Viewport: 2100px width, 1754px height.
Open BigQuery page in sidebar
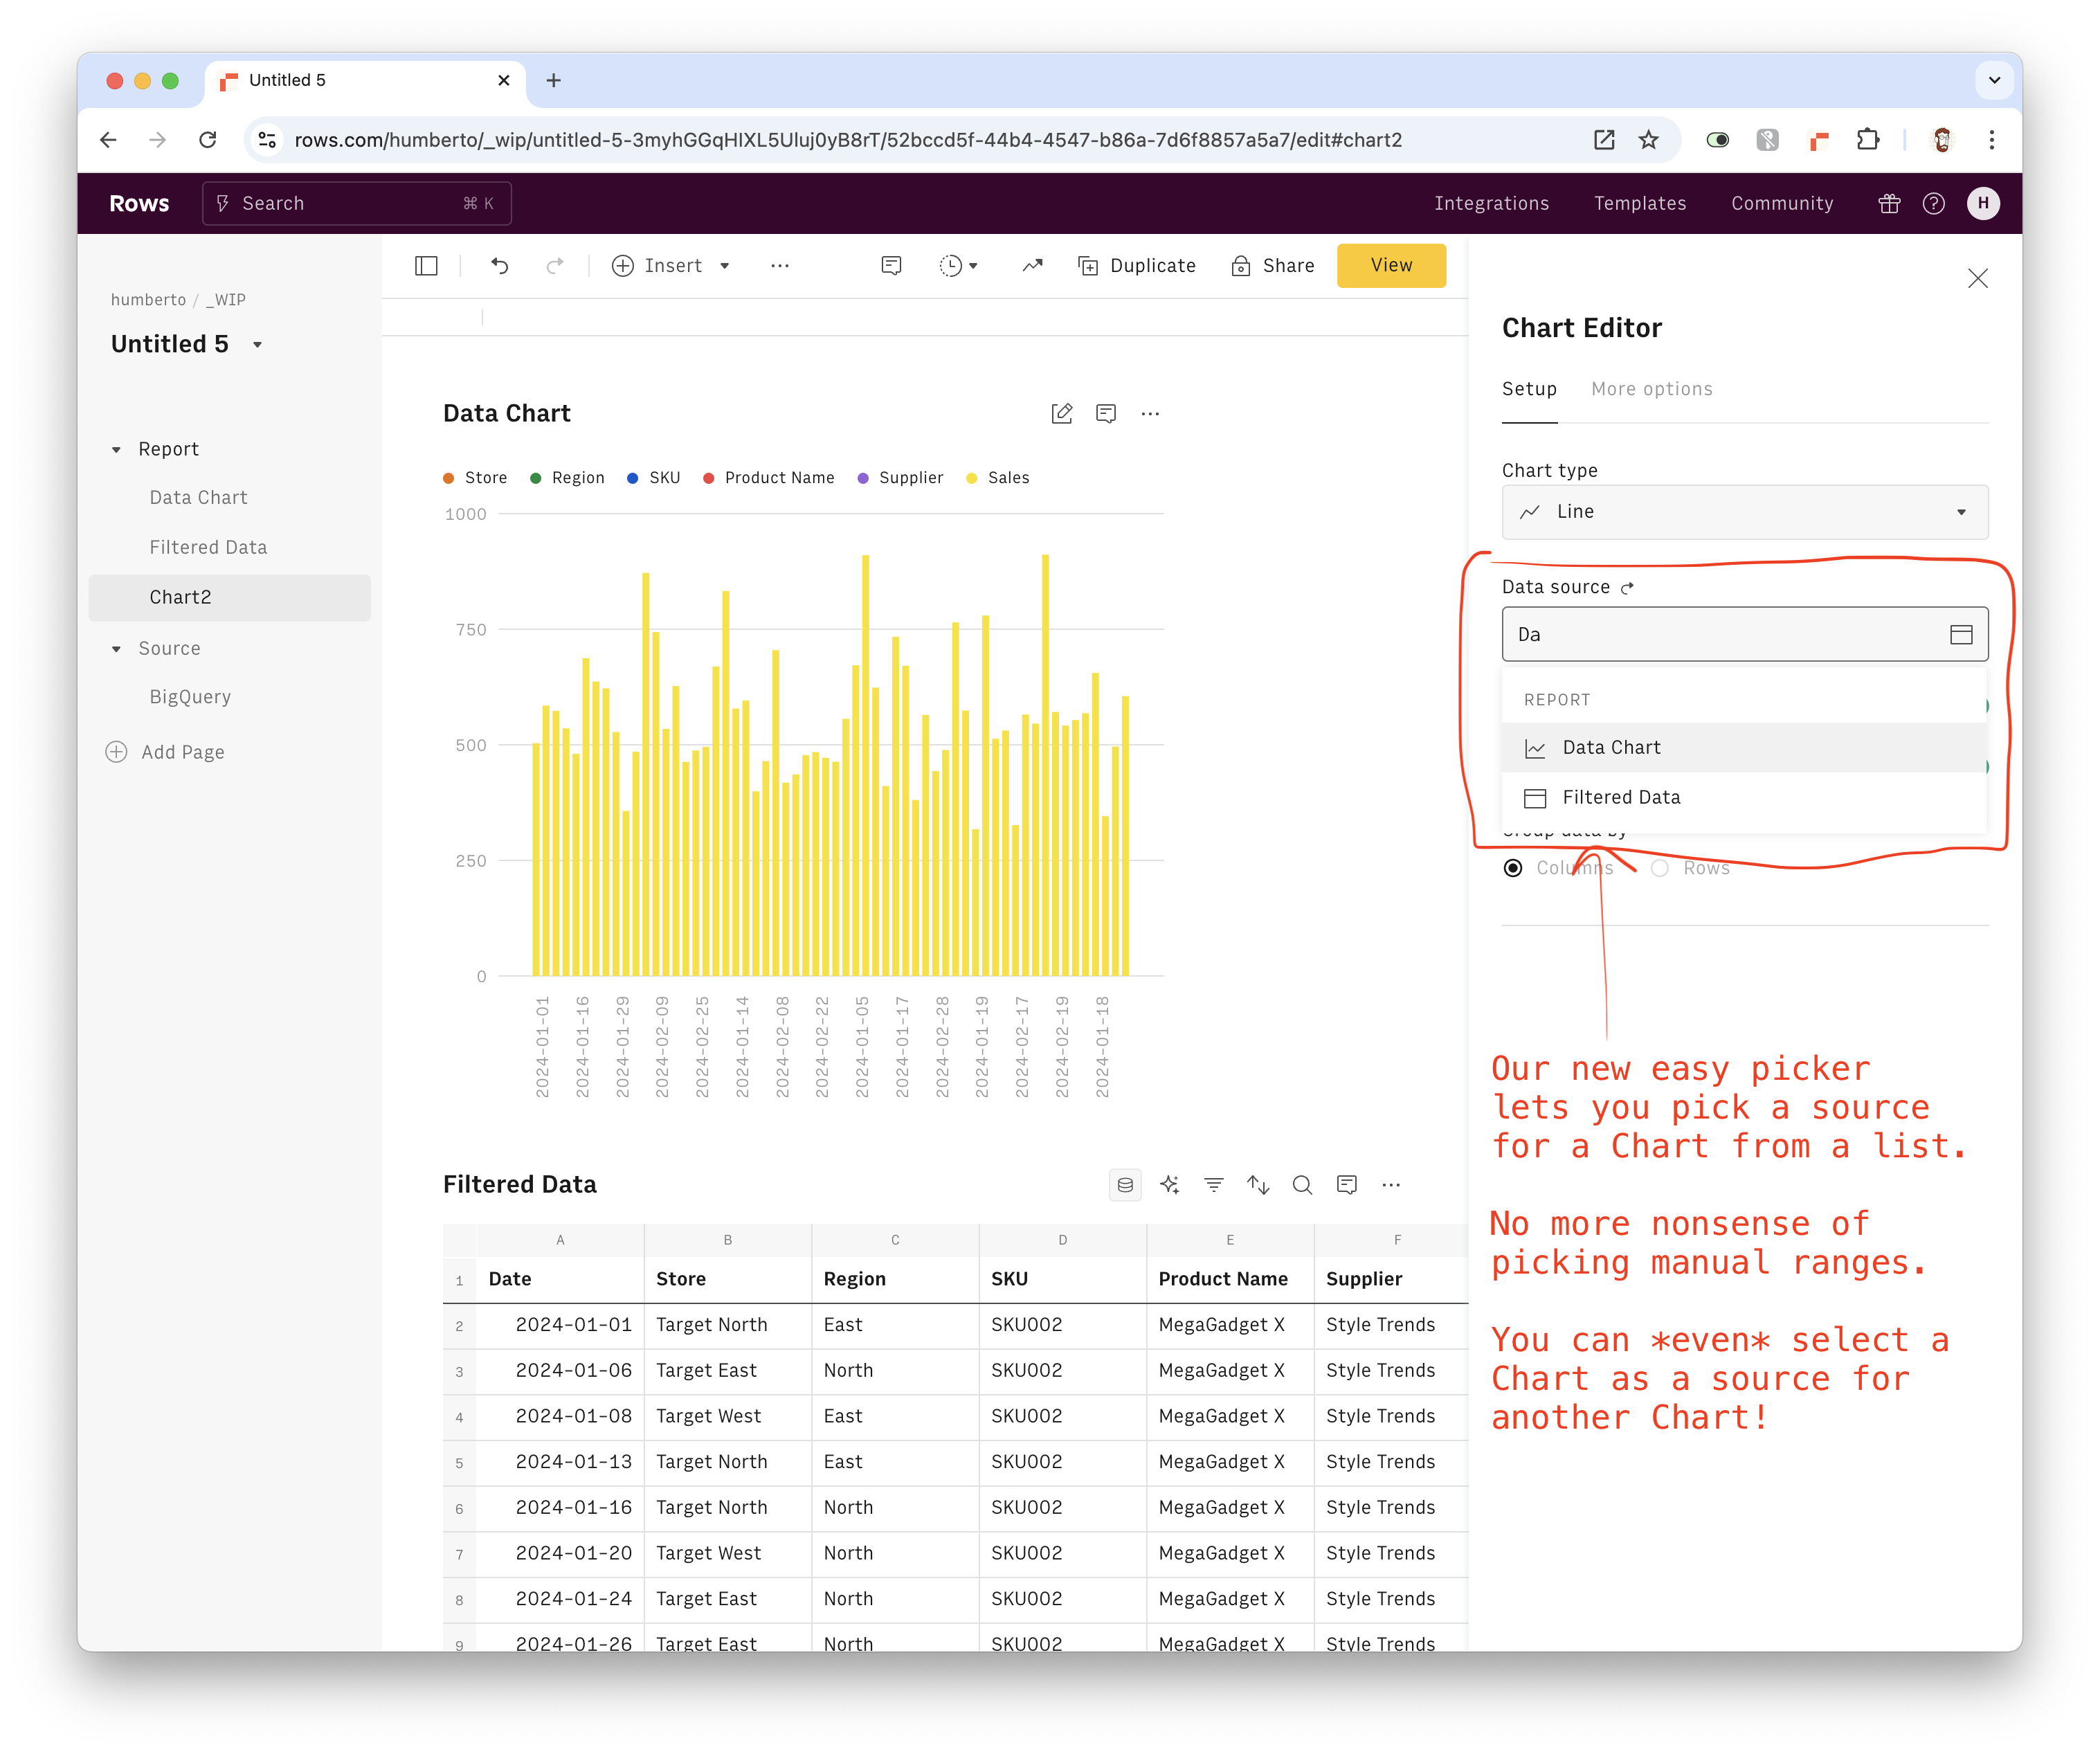(x=190, y=697)
